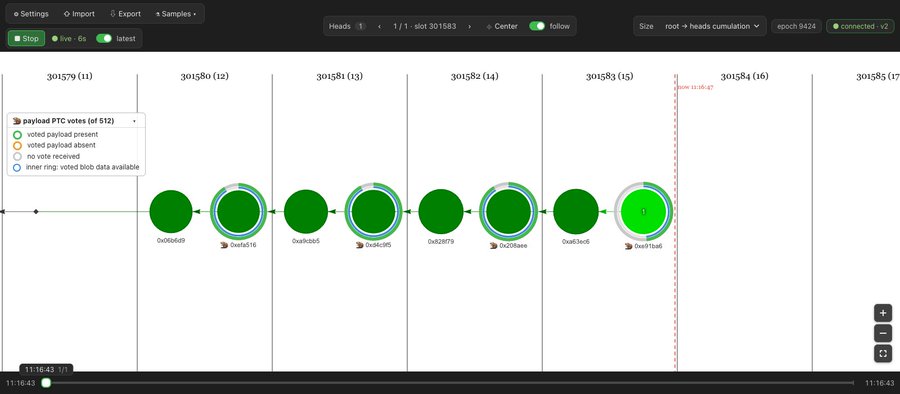This screenshot has width=900, height=394.
Task: Stop the live stream
Action: [x=26, y=38]
